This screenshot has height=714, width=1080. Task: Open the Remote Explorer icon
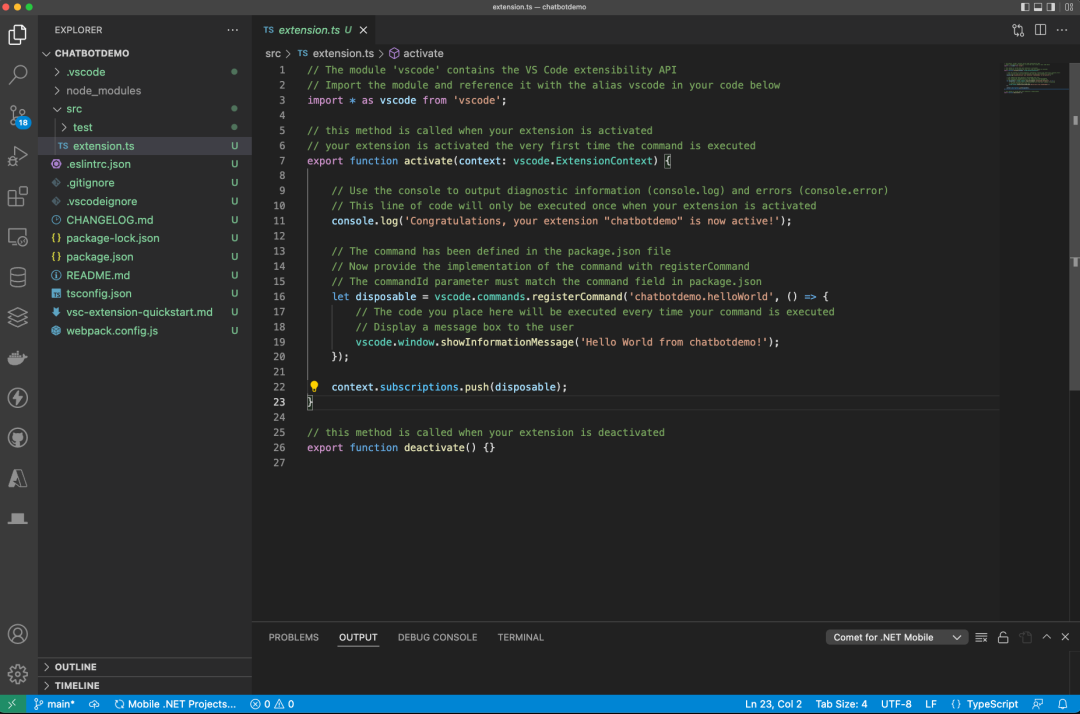(x=18, y=238)
